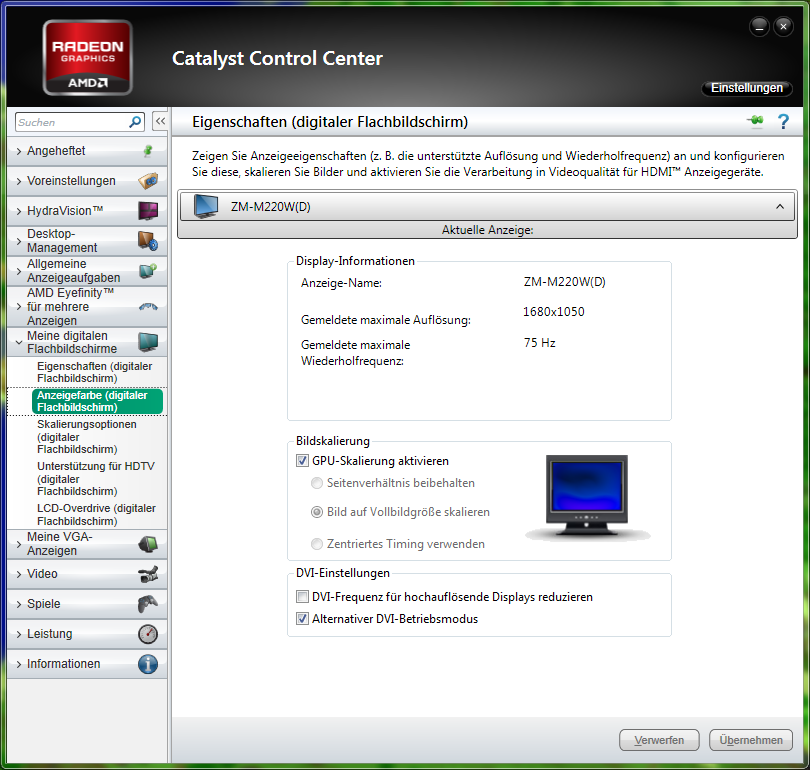Select Zentriertes Timing verwenden option
Viewport: 810px width, 770px height.
click(x=317, y=544)
